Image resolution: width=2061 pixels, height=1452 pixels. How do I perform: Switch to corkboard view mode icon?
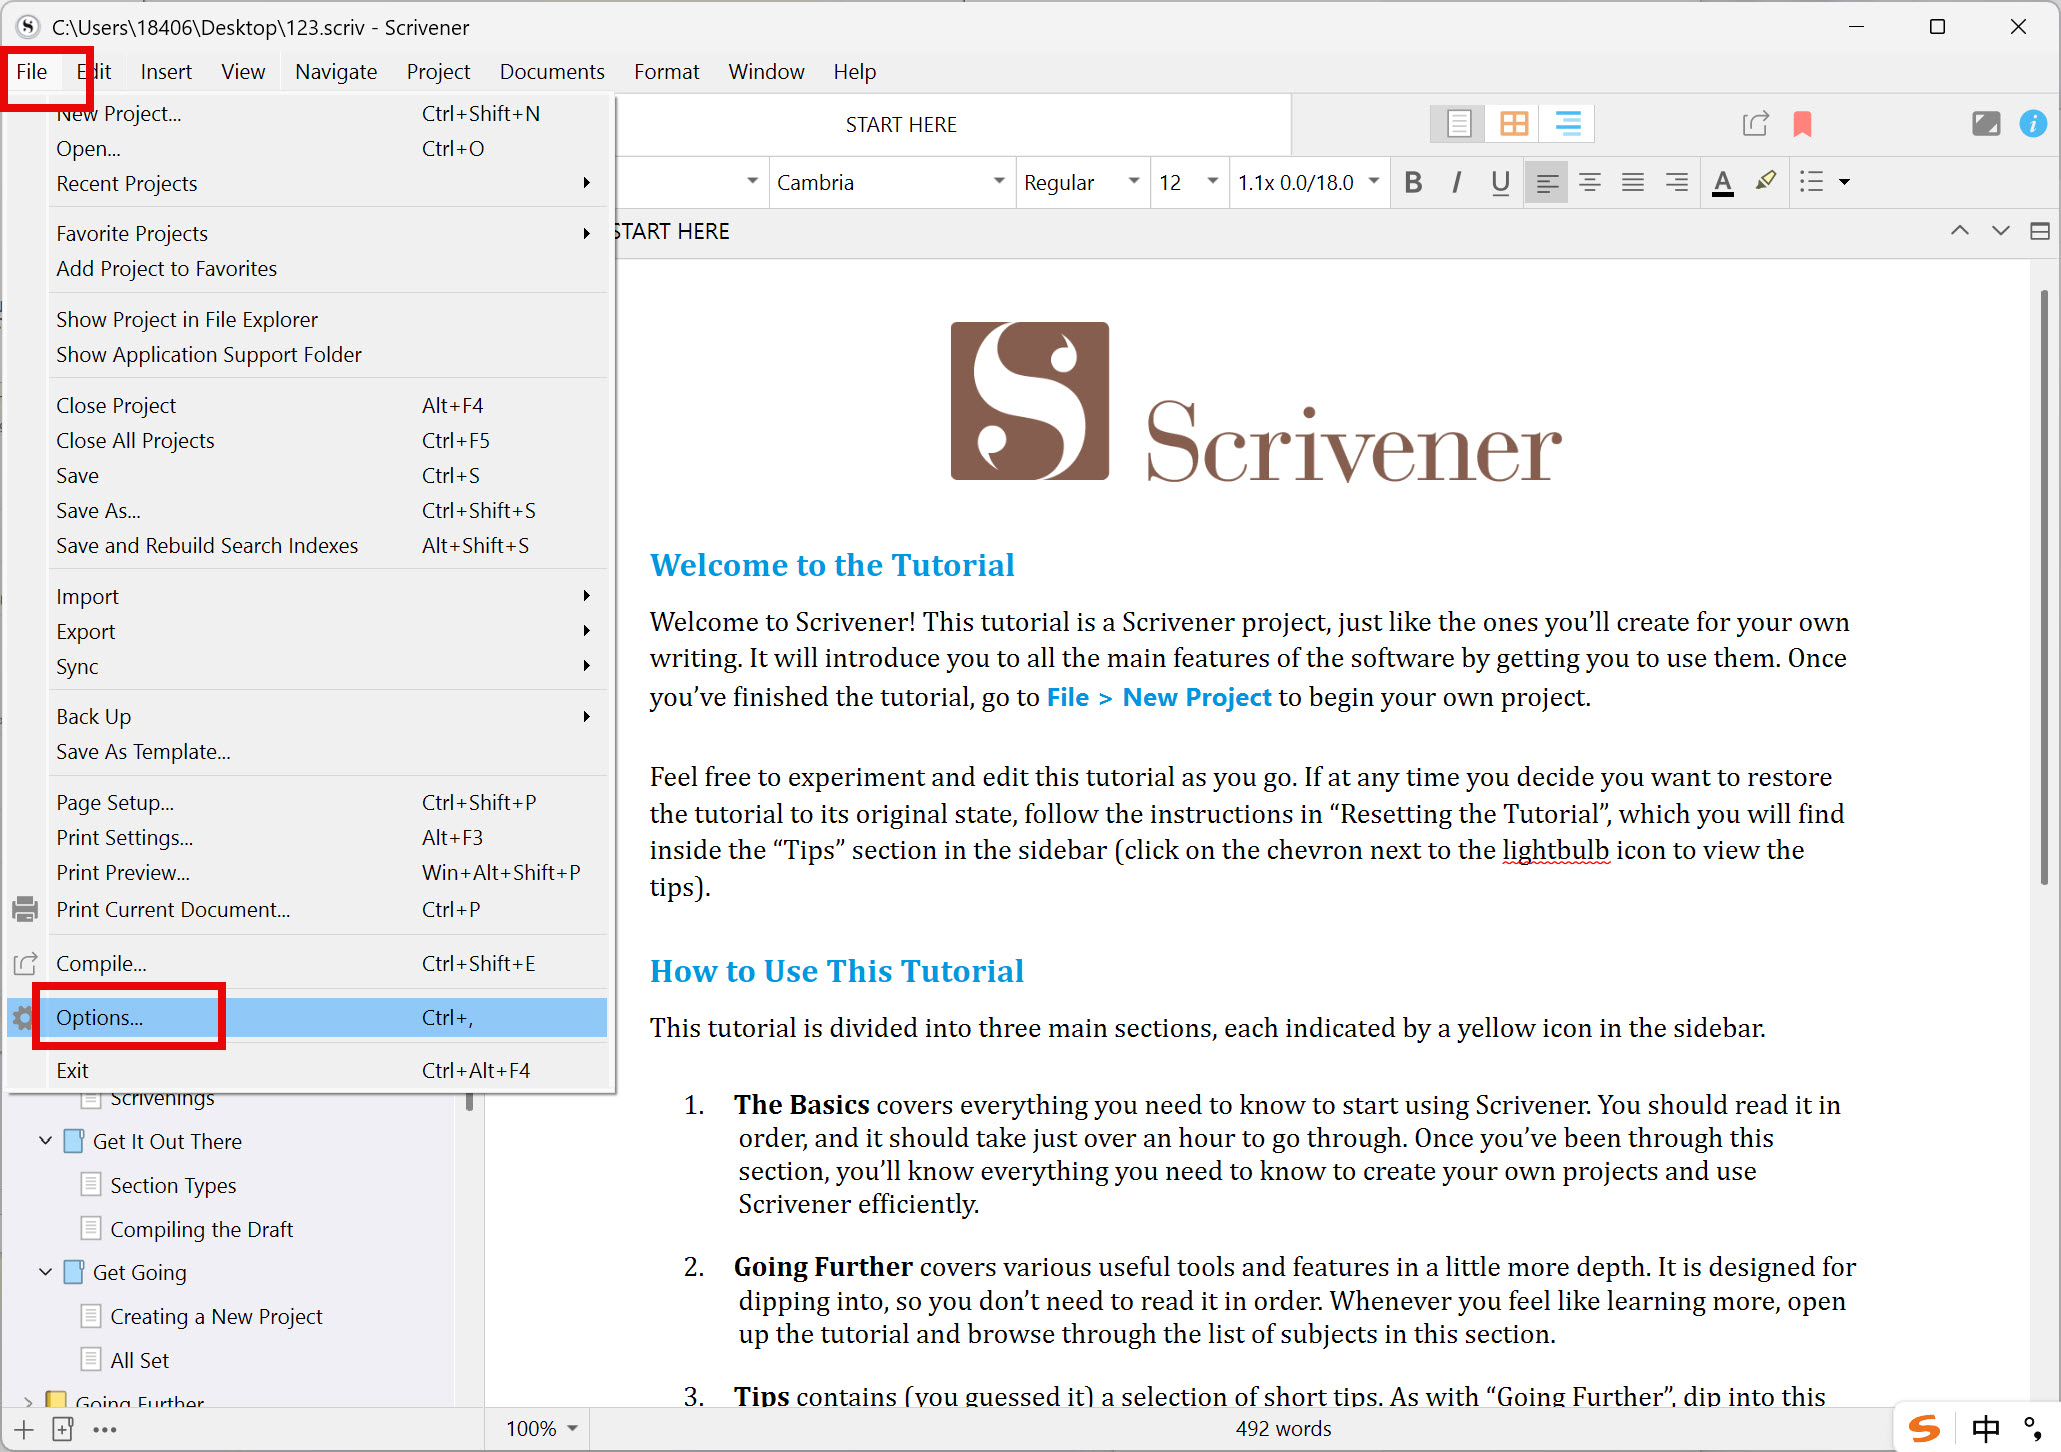click(1513, 124)
